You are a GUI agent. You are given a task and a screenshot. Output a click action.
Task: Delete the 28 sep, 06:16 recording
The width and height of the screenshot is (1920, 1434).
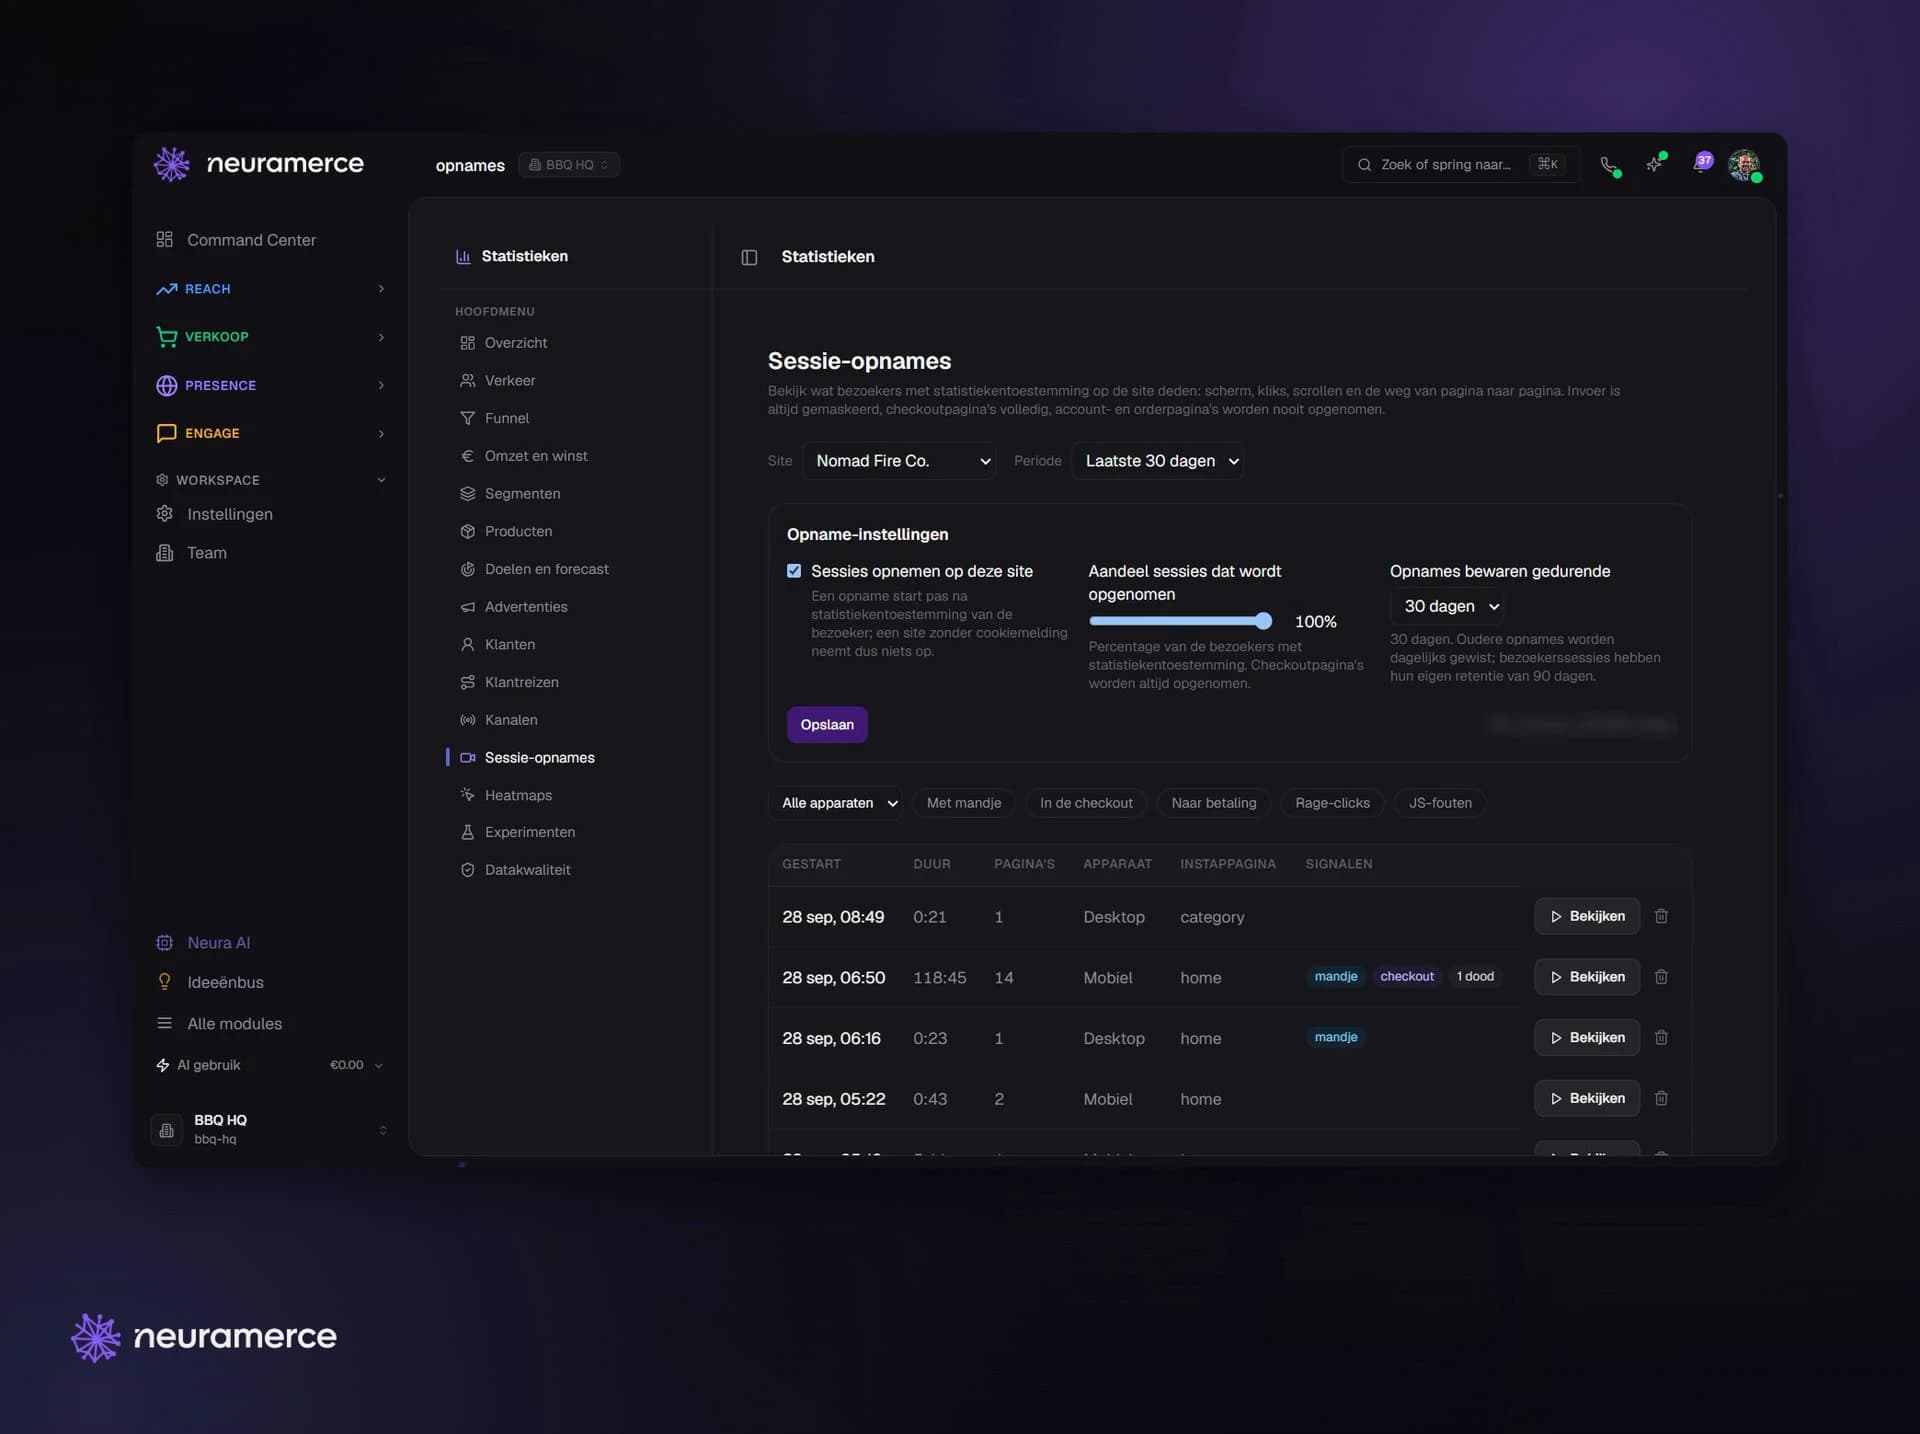1661,1038
